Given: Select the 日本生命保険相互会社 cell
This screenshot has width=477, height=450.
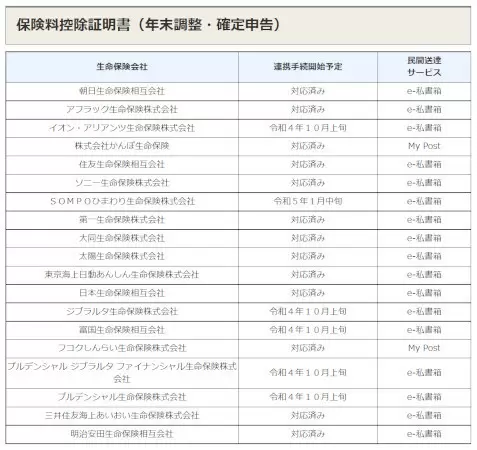Looking at the screenshot, I should (122, 293).
